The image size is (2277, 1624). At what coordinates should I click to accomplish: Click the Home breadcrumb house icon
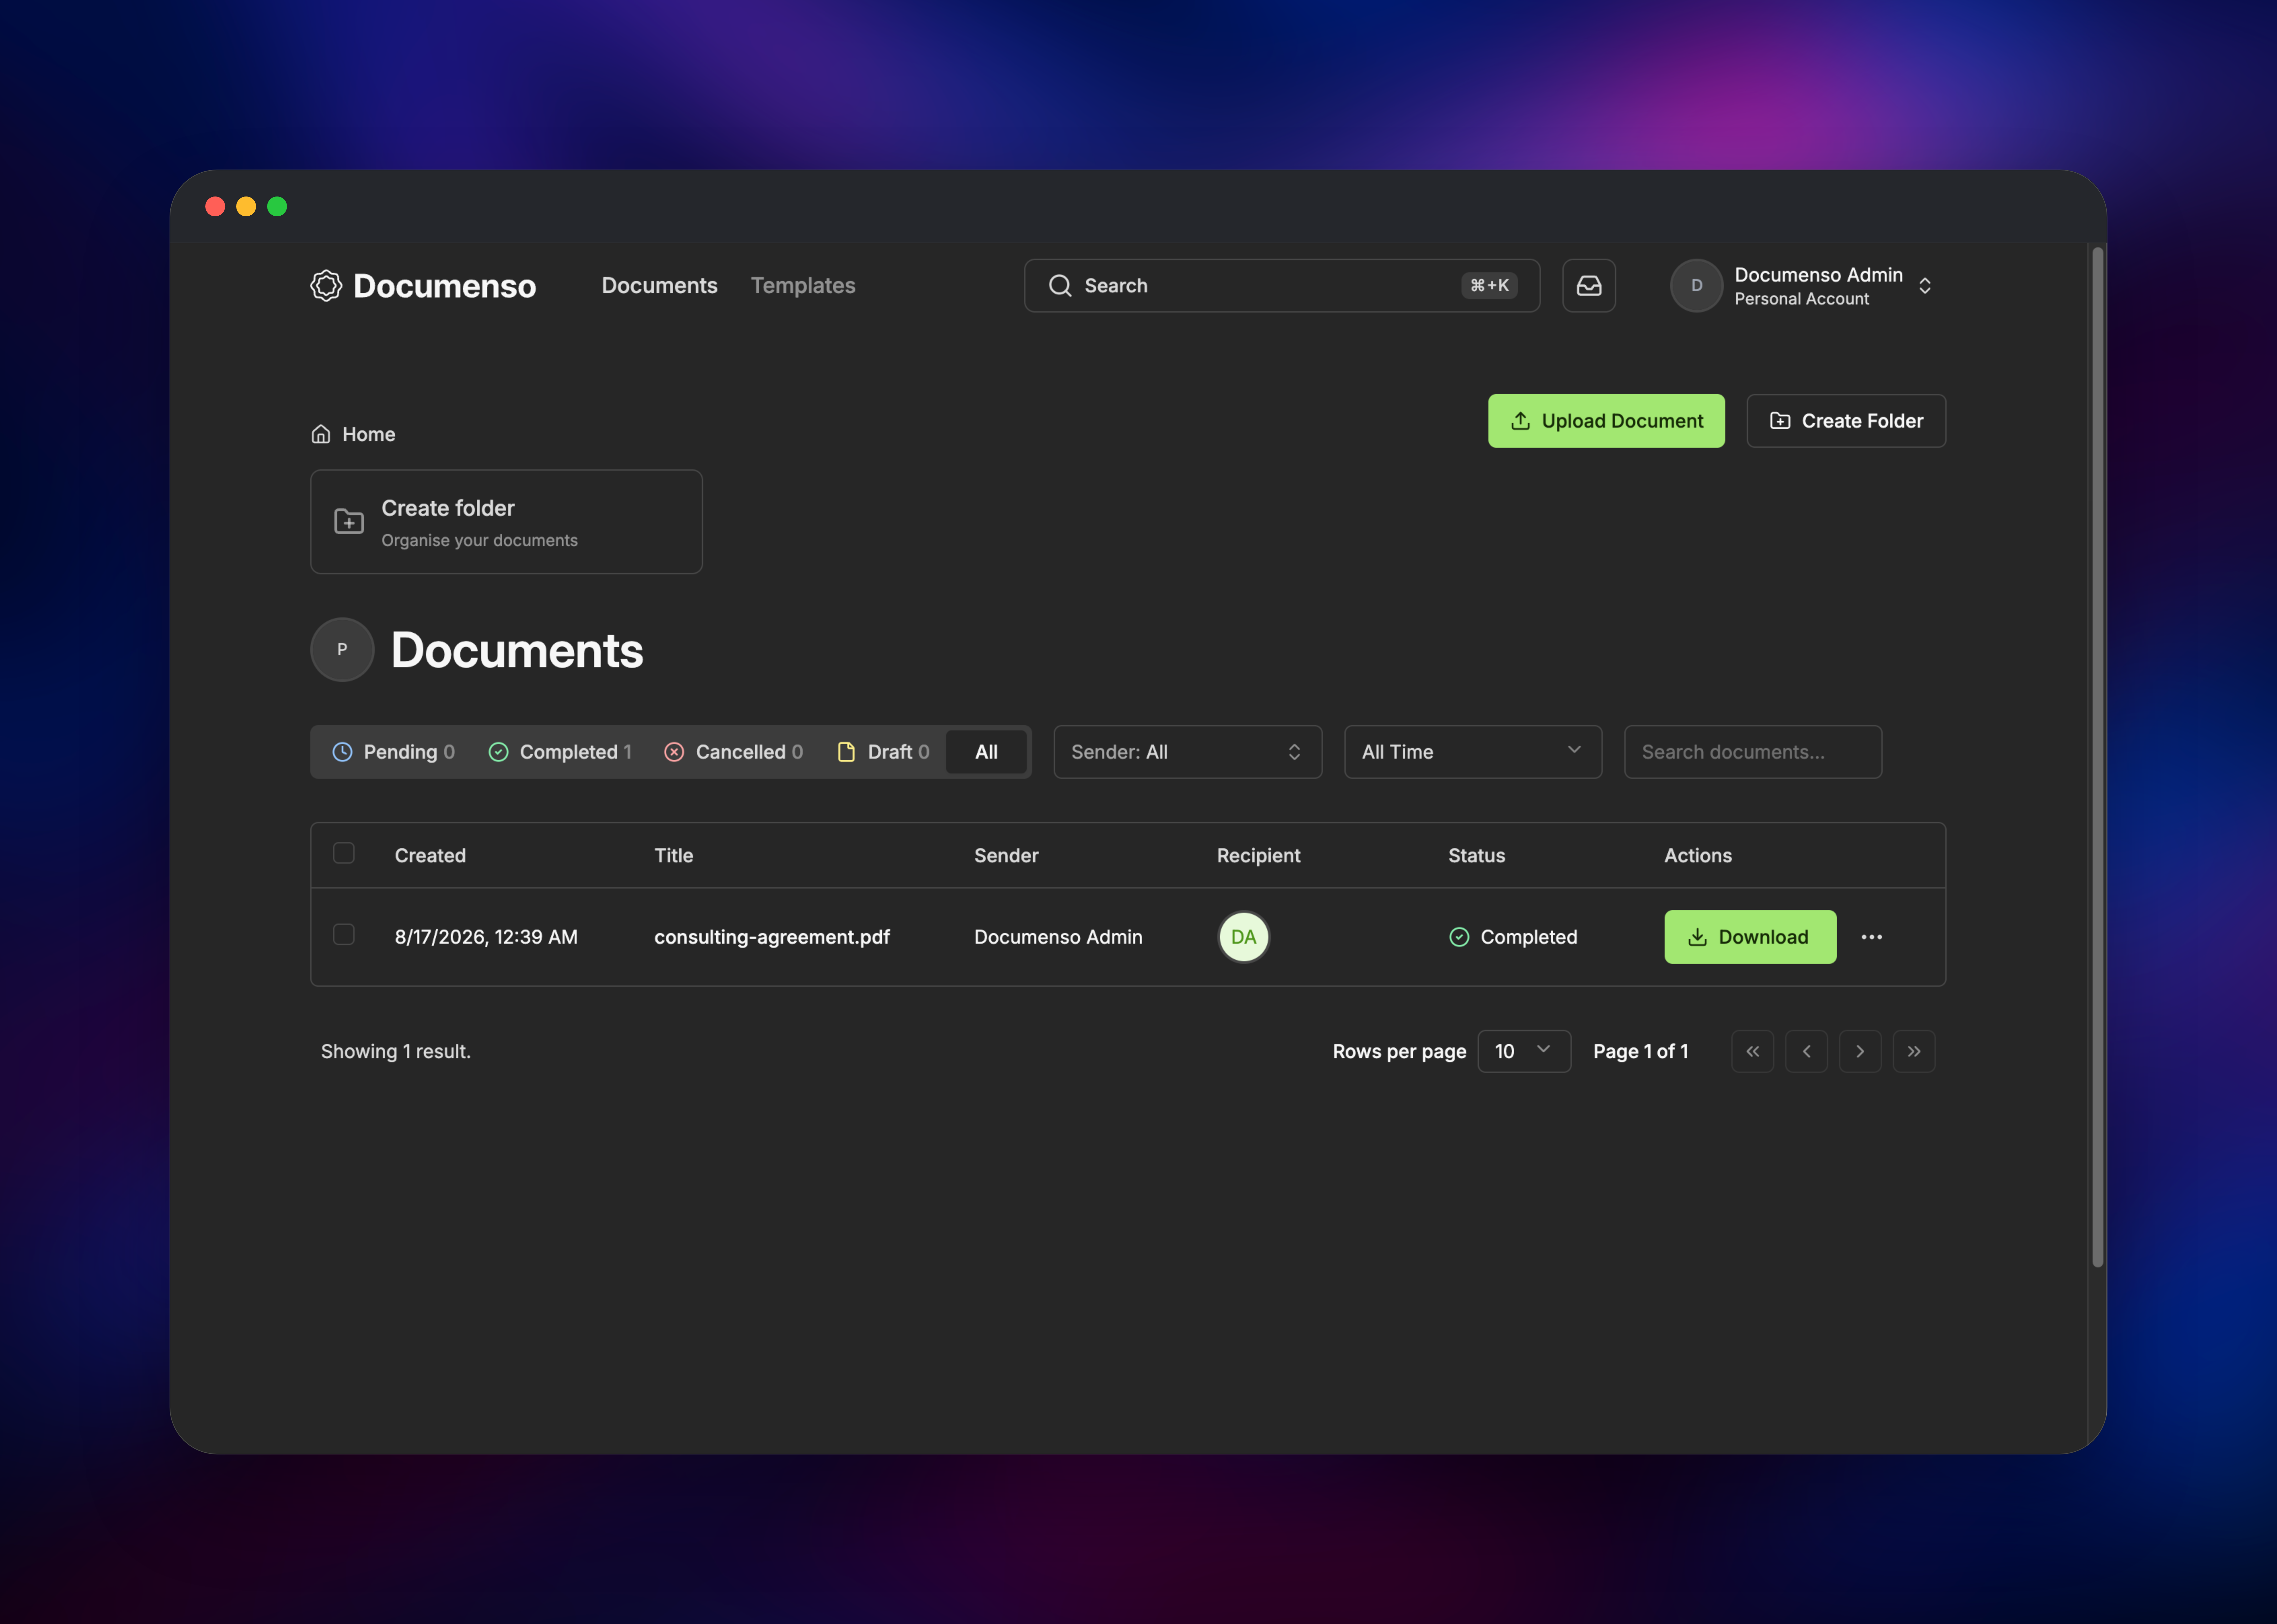(x=321, y=434)
